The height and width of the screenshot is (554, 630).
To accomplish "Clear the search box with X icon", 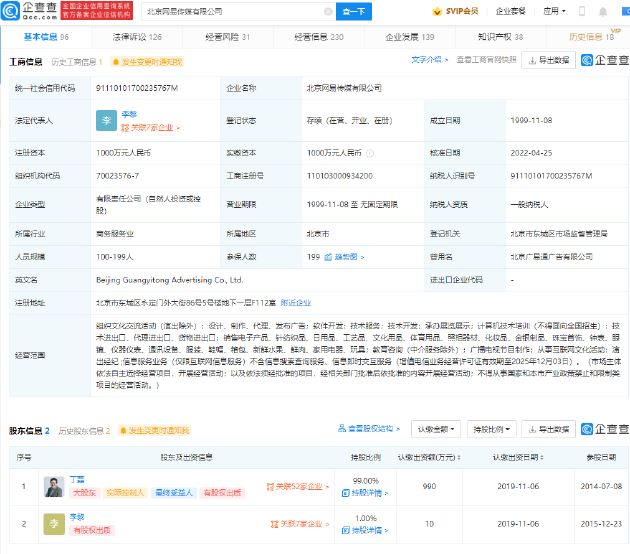I will click(x=327, y=11).
